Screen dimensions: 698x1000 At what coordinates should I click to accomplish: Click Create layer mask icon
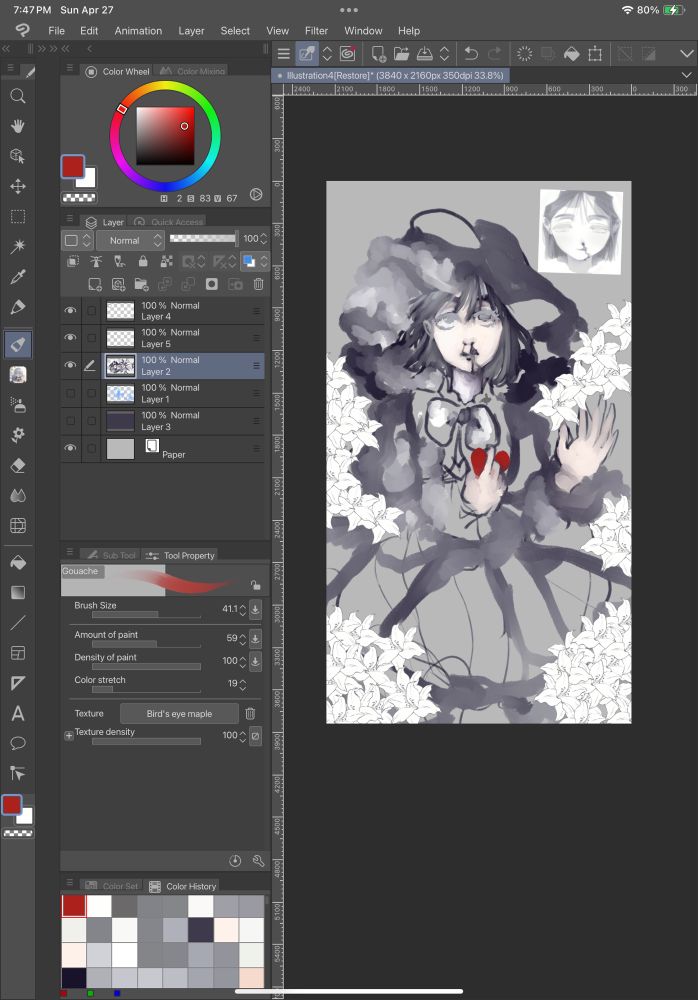coord(211,284)
